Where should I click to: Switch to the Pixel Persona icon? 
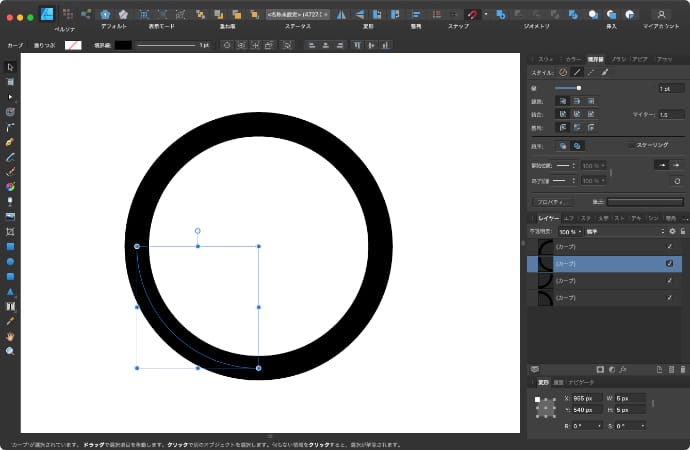pyautogui.click(x=67, y=14)
